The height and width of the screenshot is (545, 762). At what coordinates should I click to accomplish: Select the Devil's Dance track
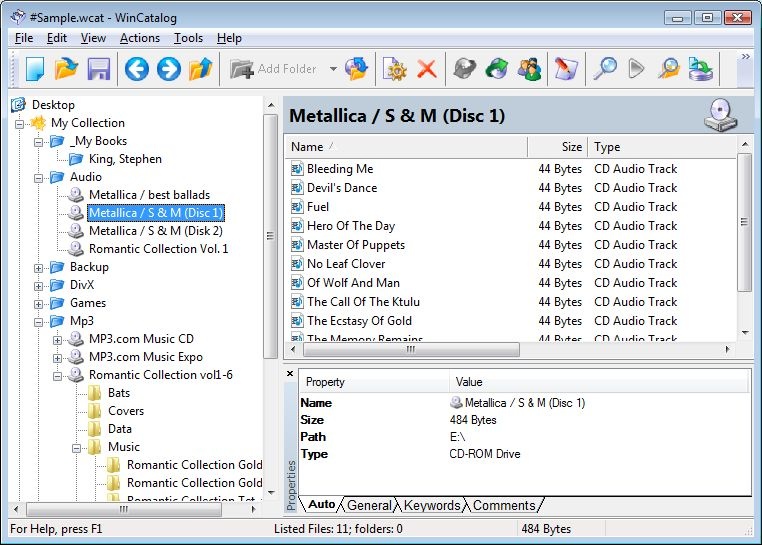(x=342, y=188)
